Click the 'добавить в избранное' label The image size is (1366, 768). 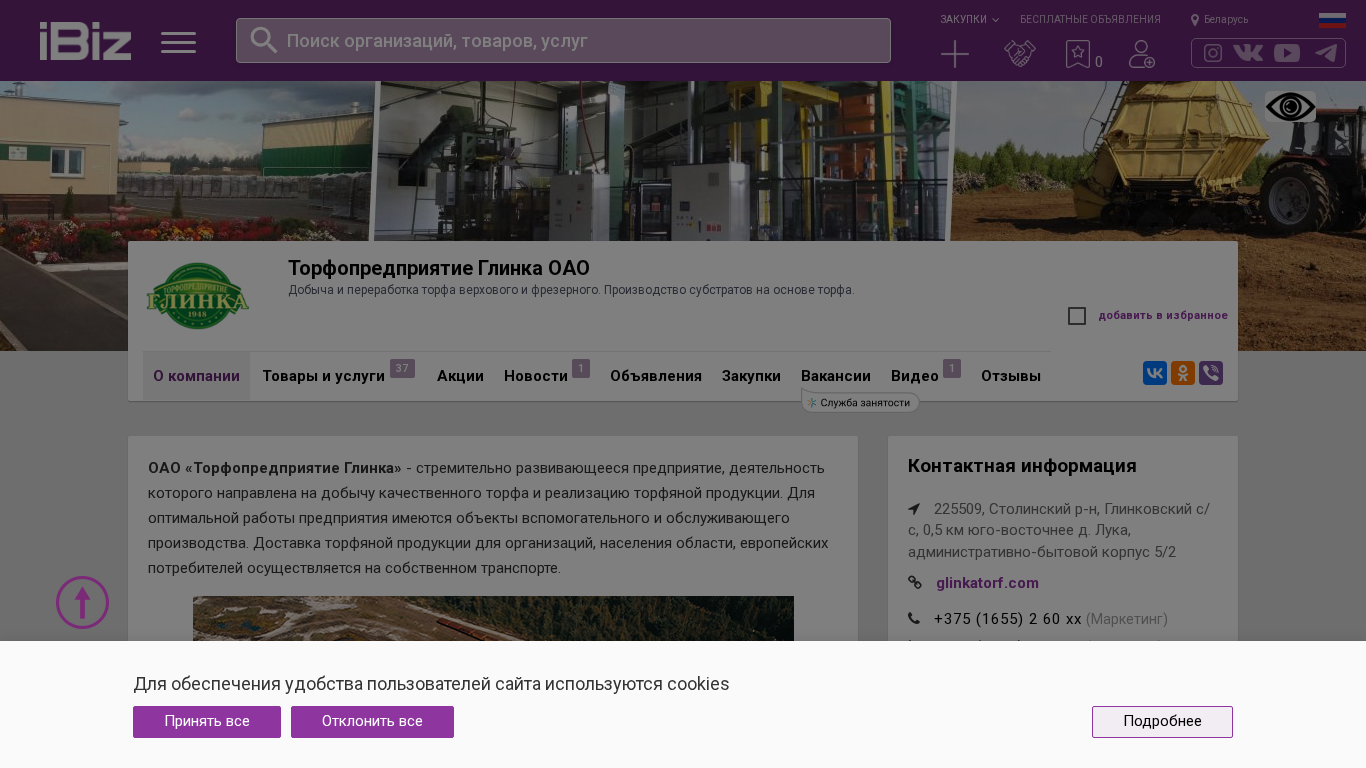(1163, 316)
